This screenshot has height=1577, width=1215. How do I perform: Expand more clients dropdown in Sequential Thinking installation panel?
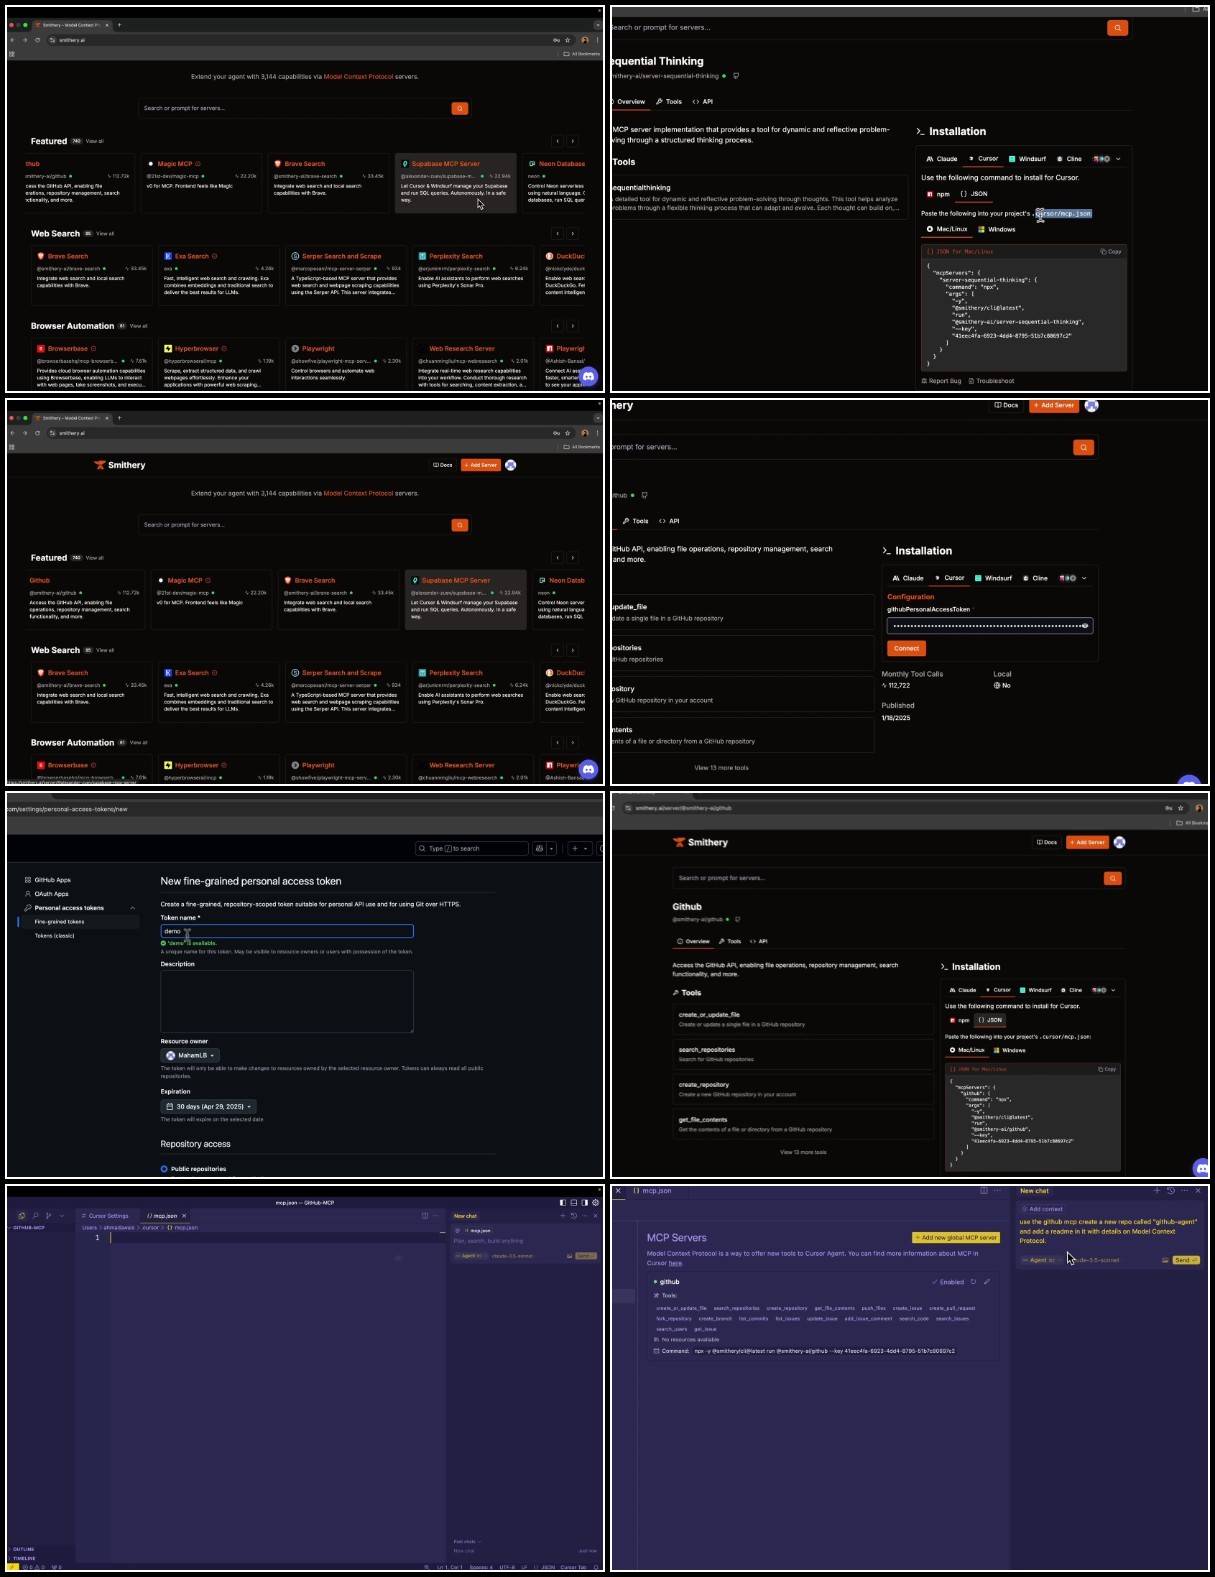[x=1118, y=158]
